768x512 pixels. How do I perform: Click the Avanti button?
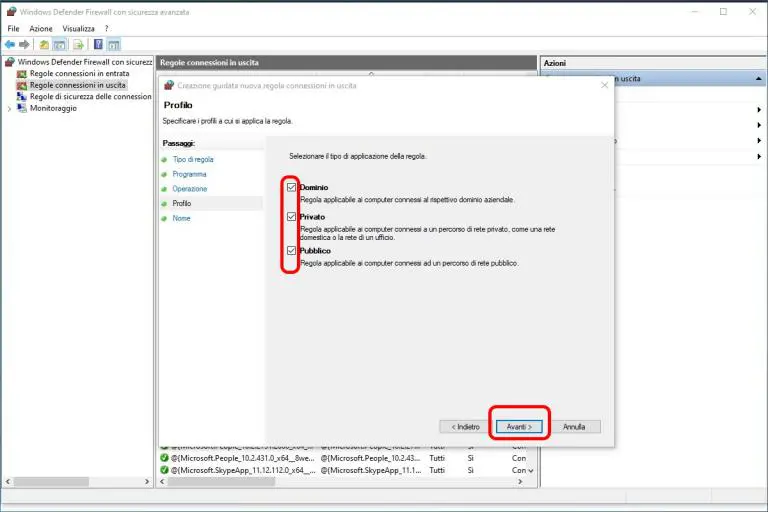click(519, 426)
